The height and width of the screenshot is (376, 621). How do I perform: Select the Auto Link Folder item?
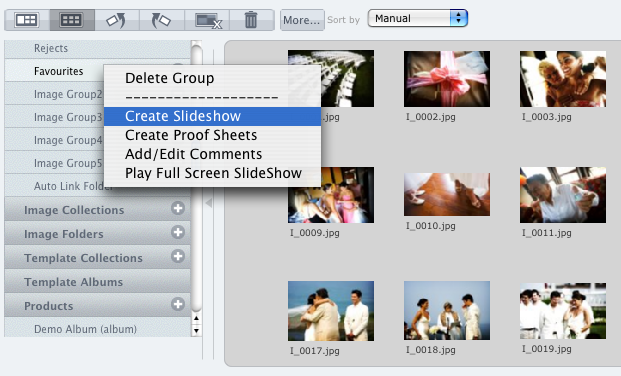54,186
